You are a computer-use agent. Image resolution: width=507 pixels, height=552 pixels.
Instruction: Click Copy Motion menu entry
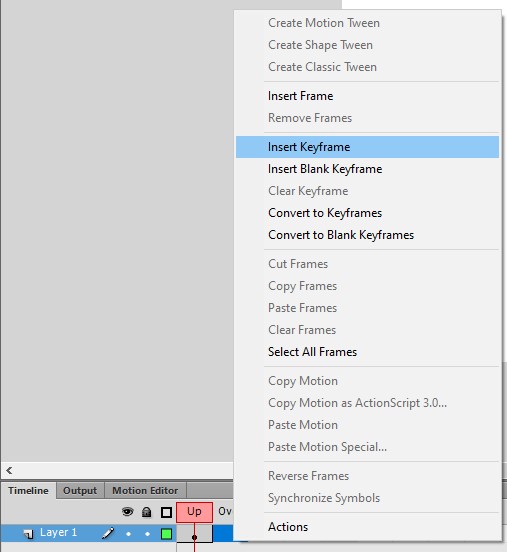(367, 381)
